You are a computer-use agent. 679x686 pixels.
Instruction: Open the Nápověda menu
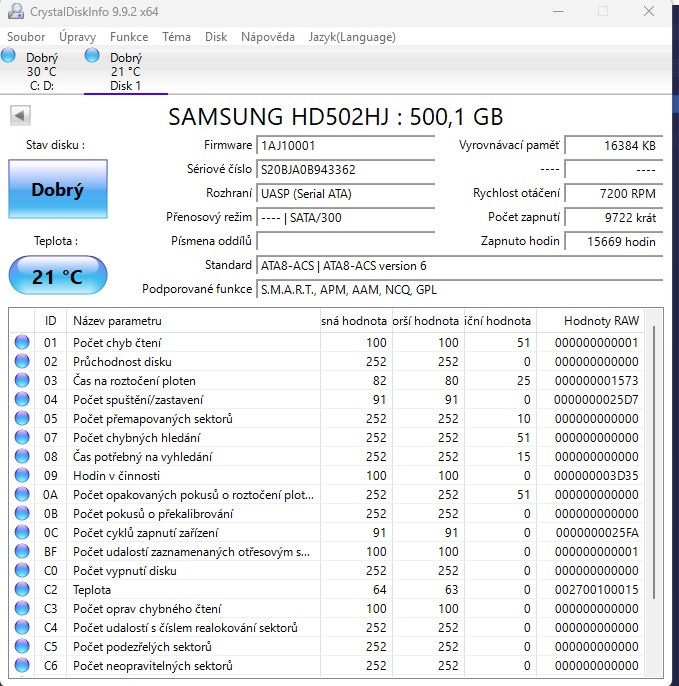tap(268, 37)
